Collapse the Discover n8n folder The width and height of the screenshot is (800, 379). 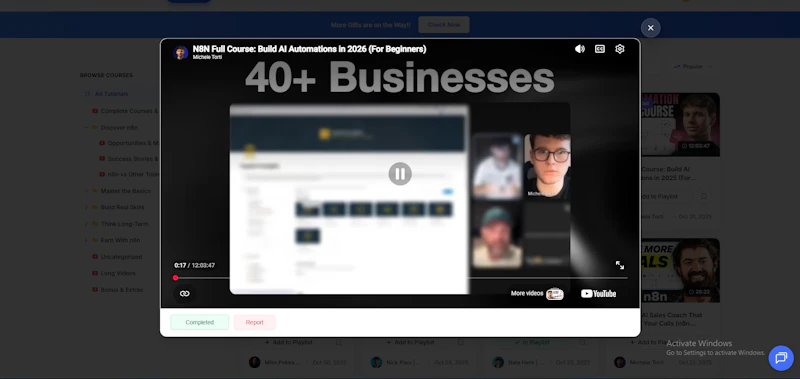(86, 128)
